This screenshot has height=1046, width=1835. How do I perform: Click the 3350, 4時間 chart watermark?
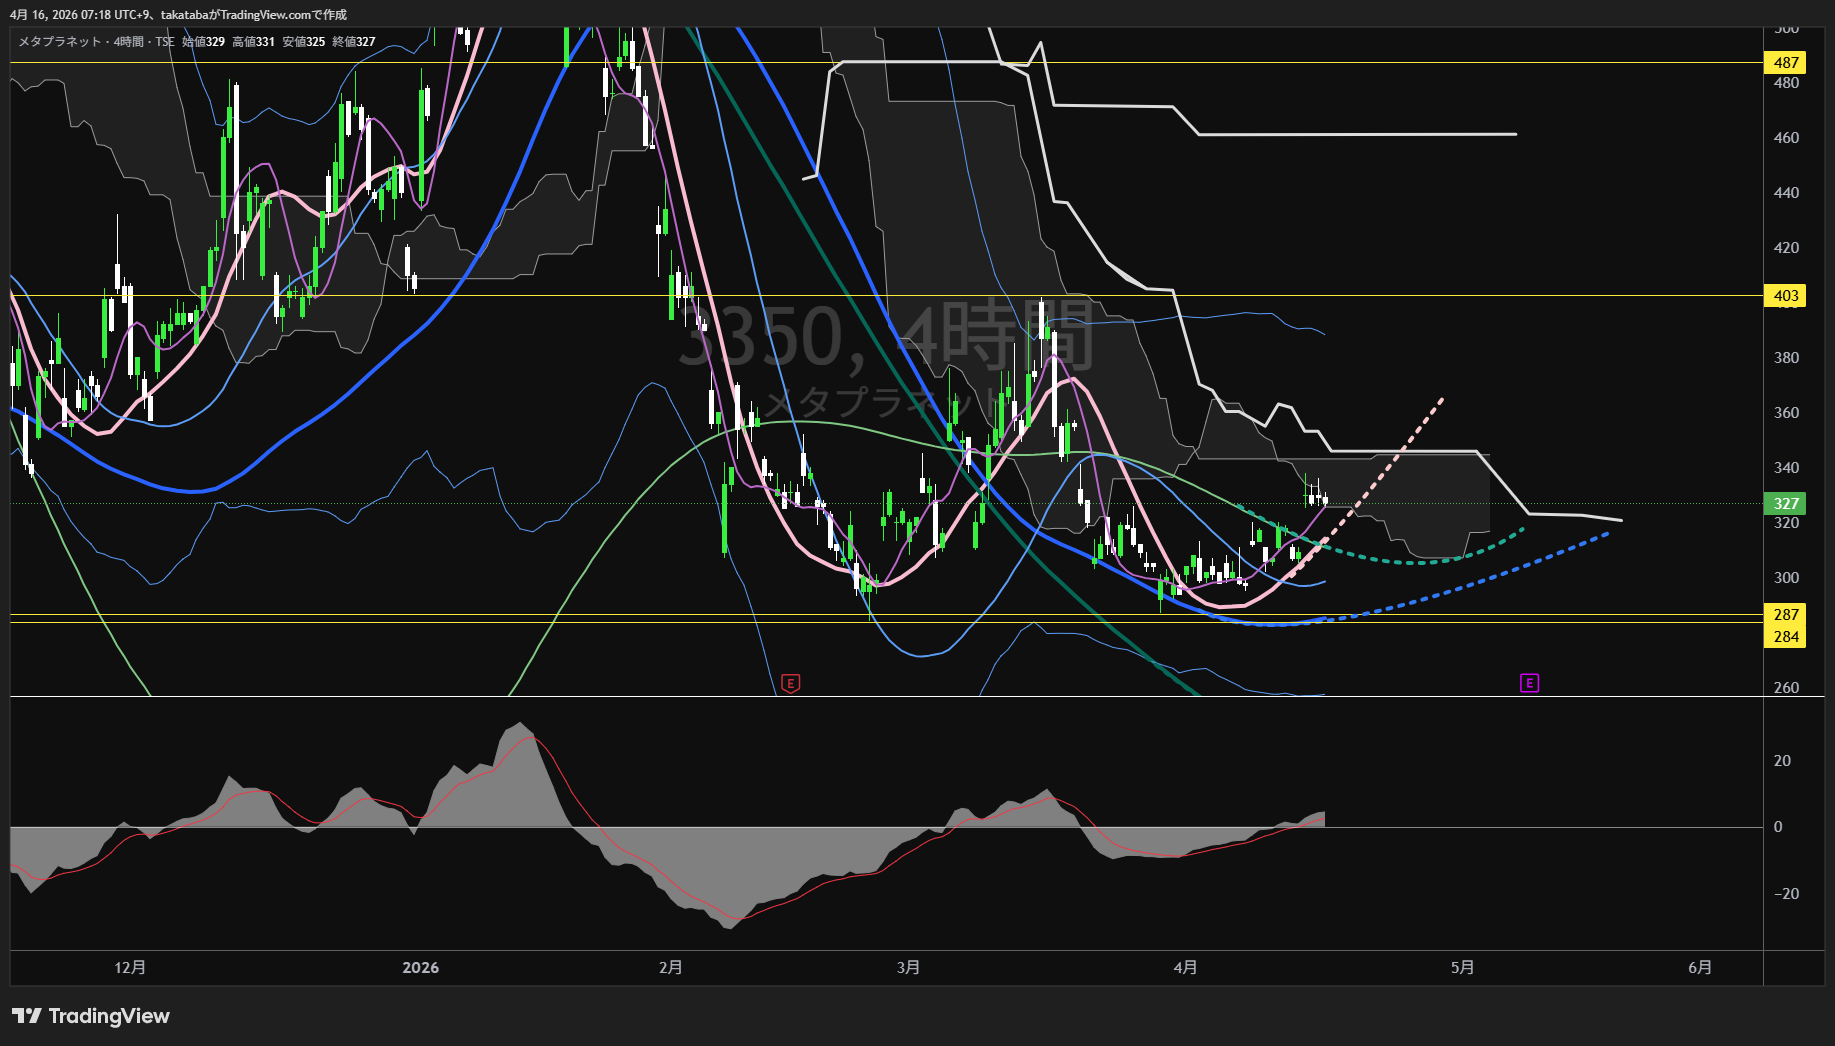click(x=886, y=337)
